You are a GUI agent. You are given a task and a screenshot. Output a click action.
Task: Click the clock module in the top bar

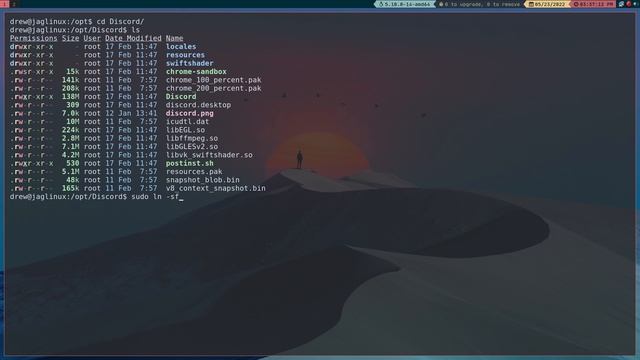coord(593,4)
